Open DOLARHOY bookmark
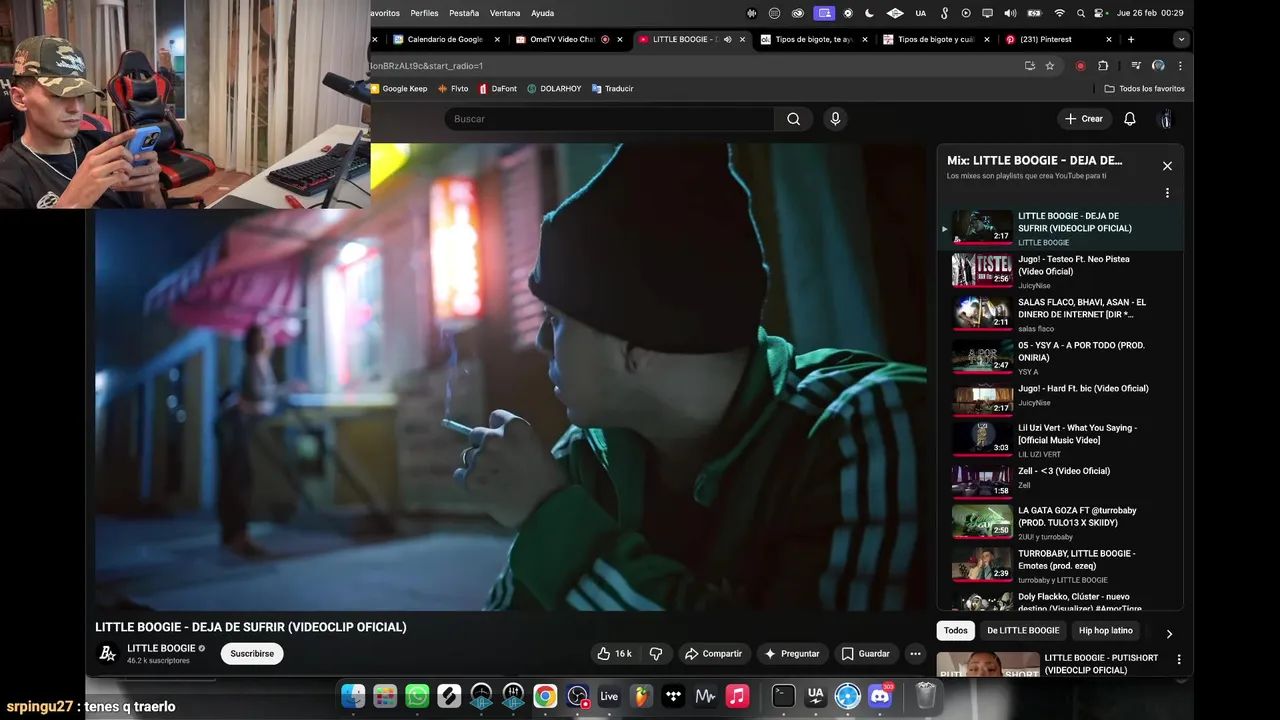 tap(554, 89)
